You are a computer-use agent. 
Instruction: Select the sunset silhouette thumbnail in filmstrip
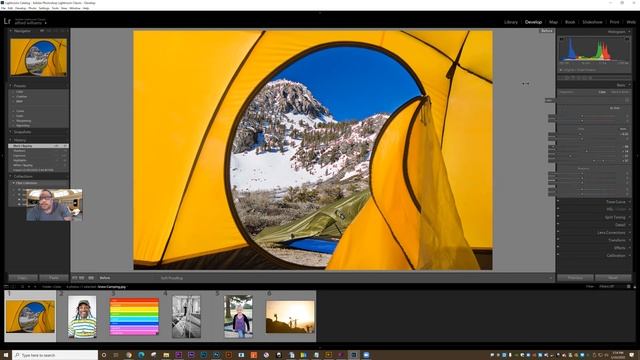click(290, 317)
